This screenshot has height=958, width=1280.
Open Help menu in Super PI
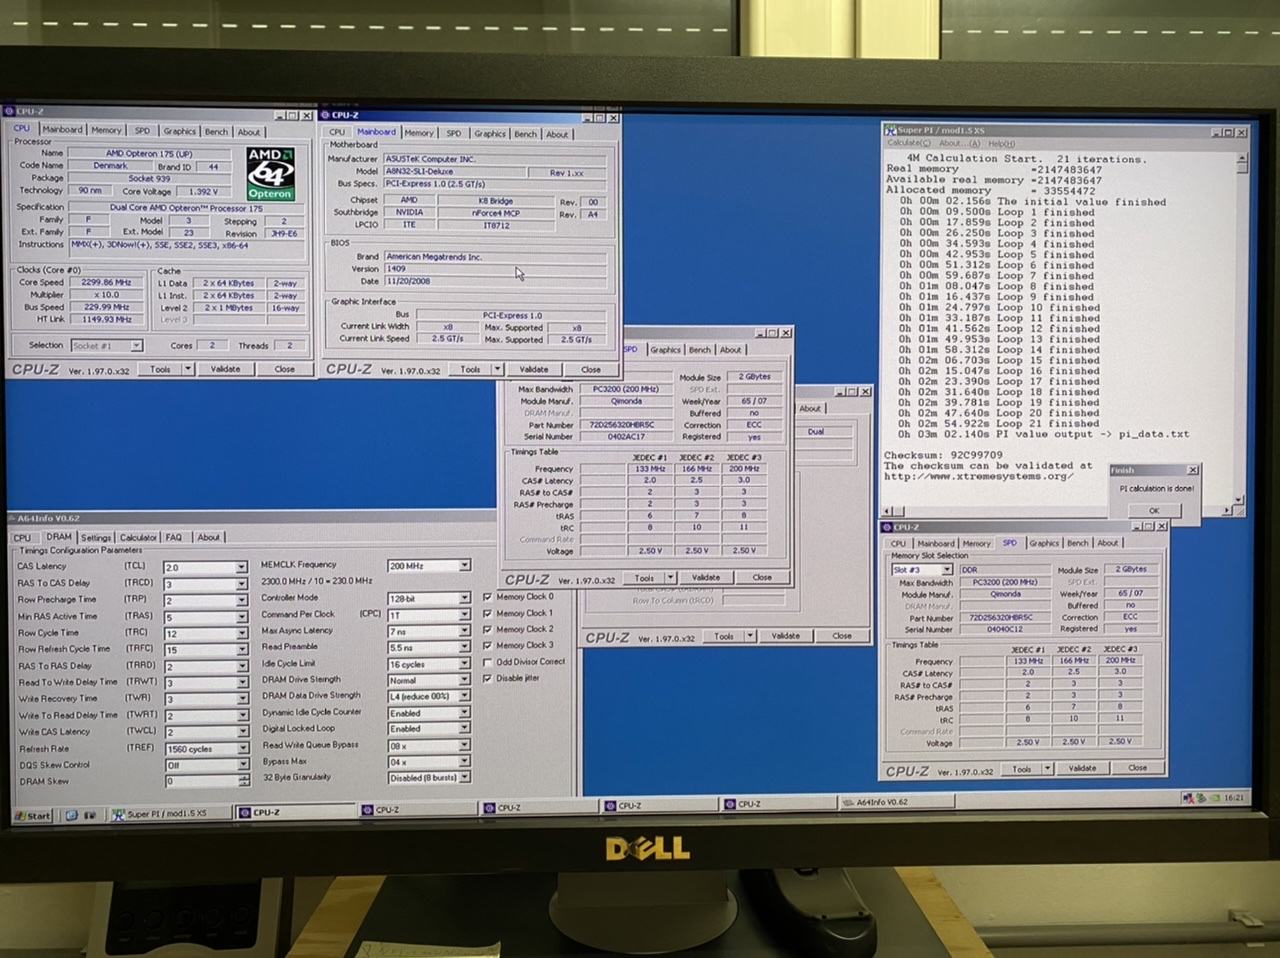pyautogui.click(x=1001, y=143)
